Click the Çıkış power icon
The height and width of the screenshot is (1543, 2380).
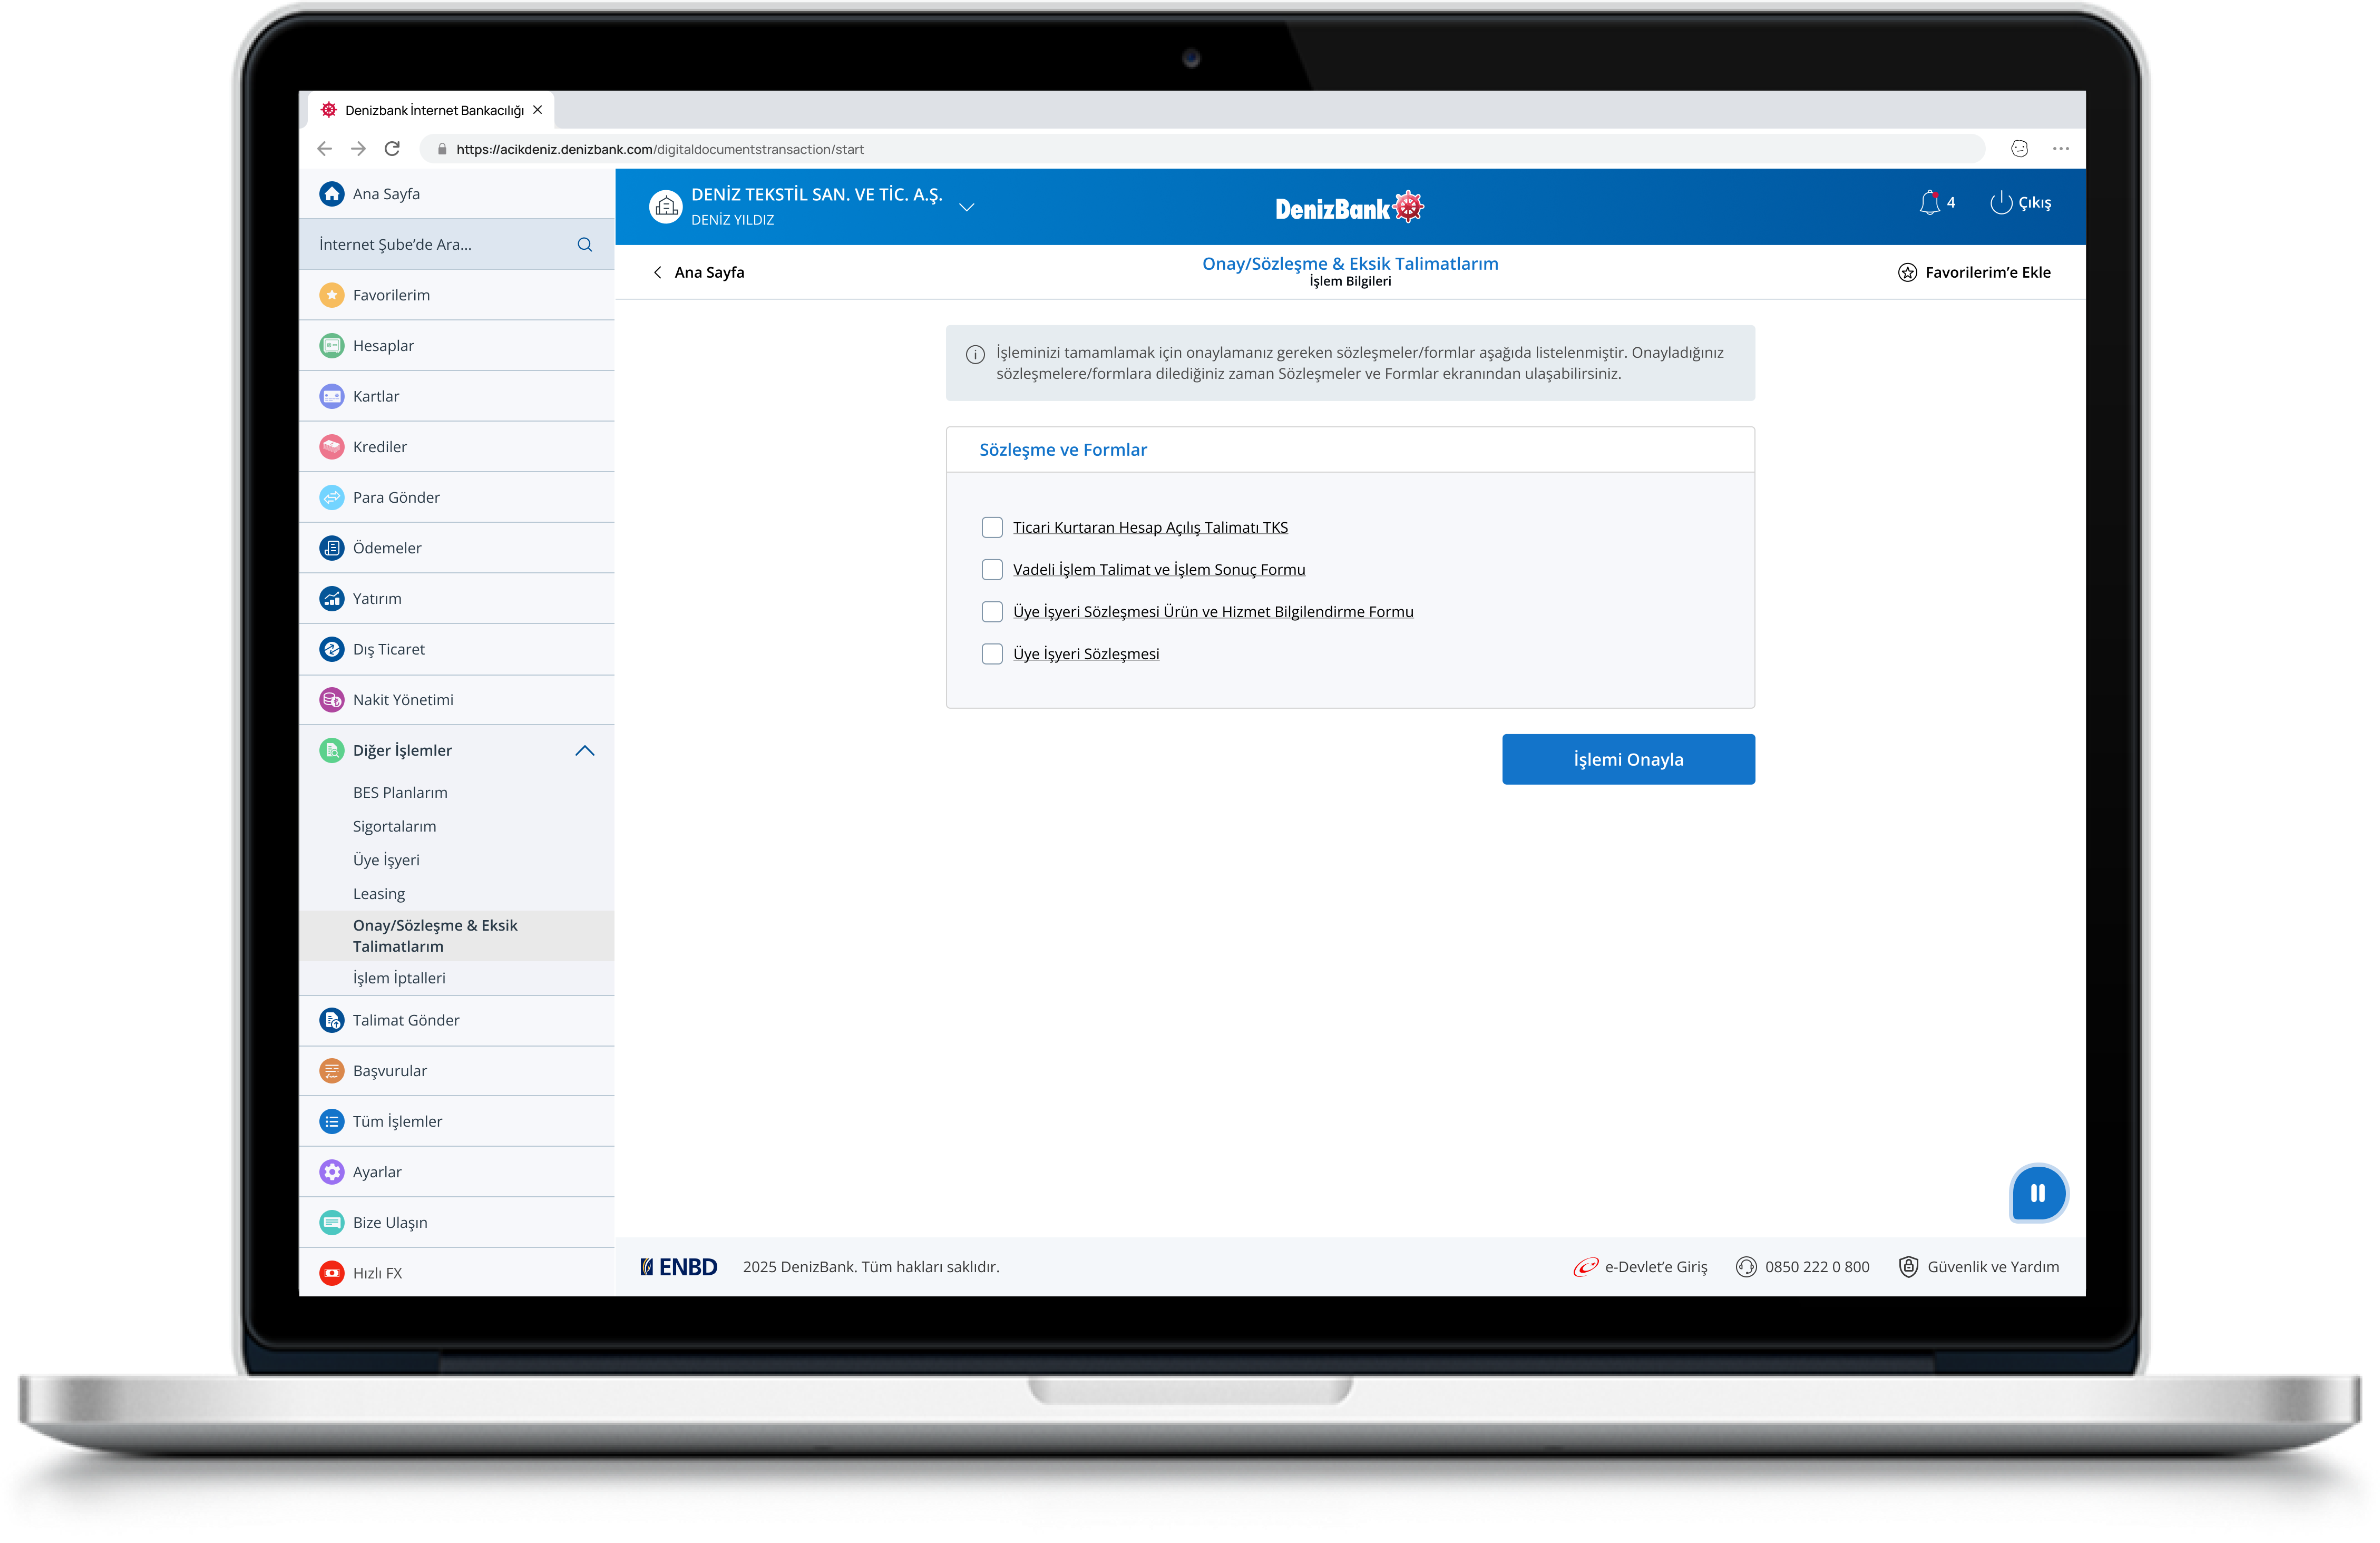[x=2000, y=203]
